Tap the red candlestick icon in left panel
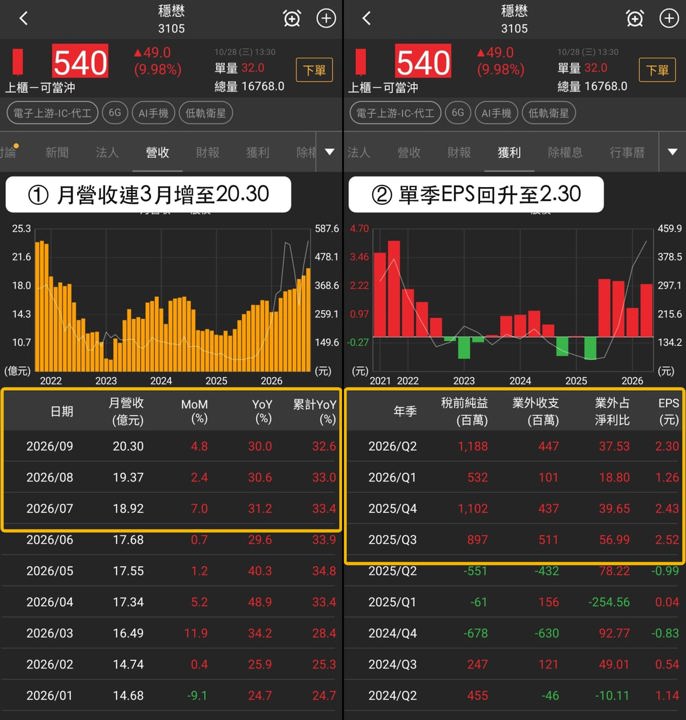 (17, 62)
